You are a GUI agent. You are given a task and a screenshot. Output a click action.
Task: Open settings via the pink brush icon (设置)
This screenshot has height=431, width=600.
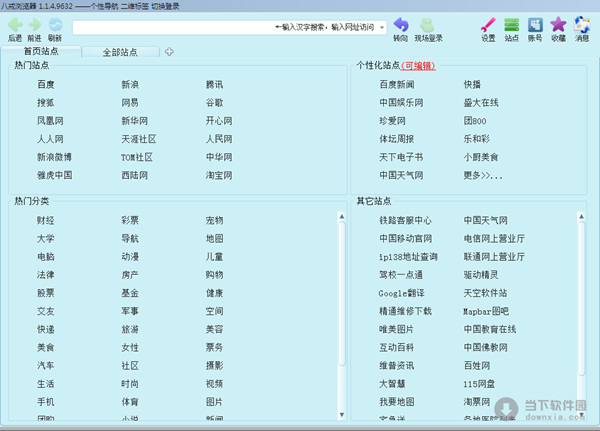coord(488,25)
